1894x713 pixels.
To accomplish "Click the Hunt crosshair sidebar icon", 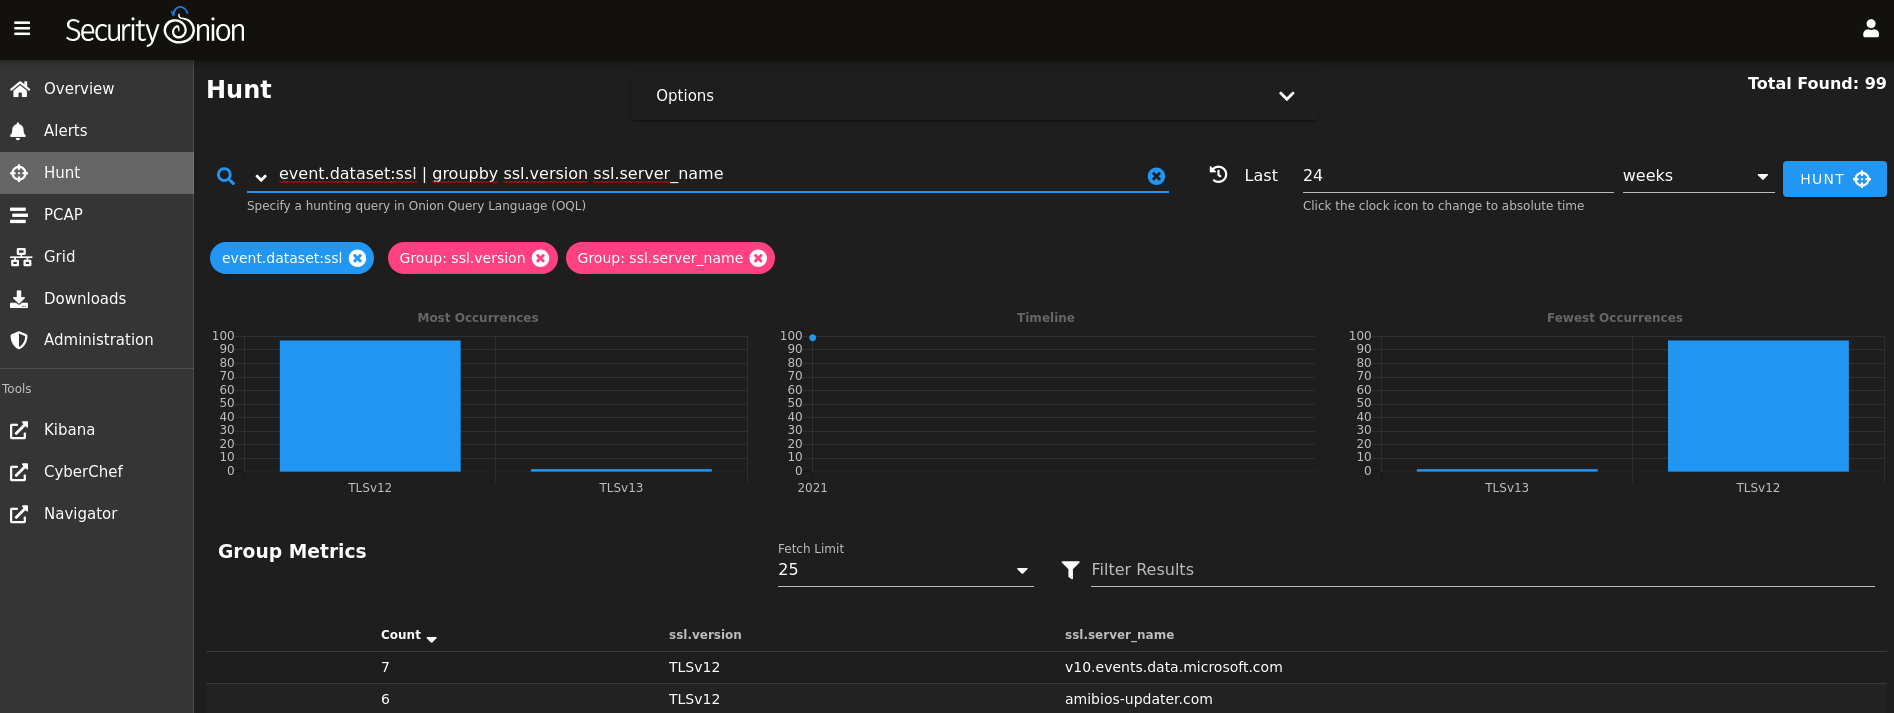I will [19, 173].
